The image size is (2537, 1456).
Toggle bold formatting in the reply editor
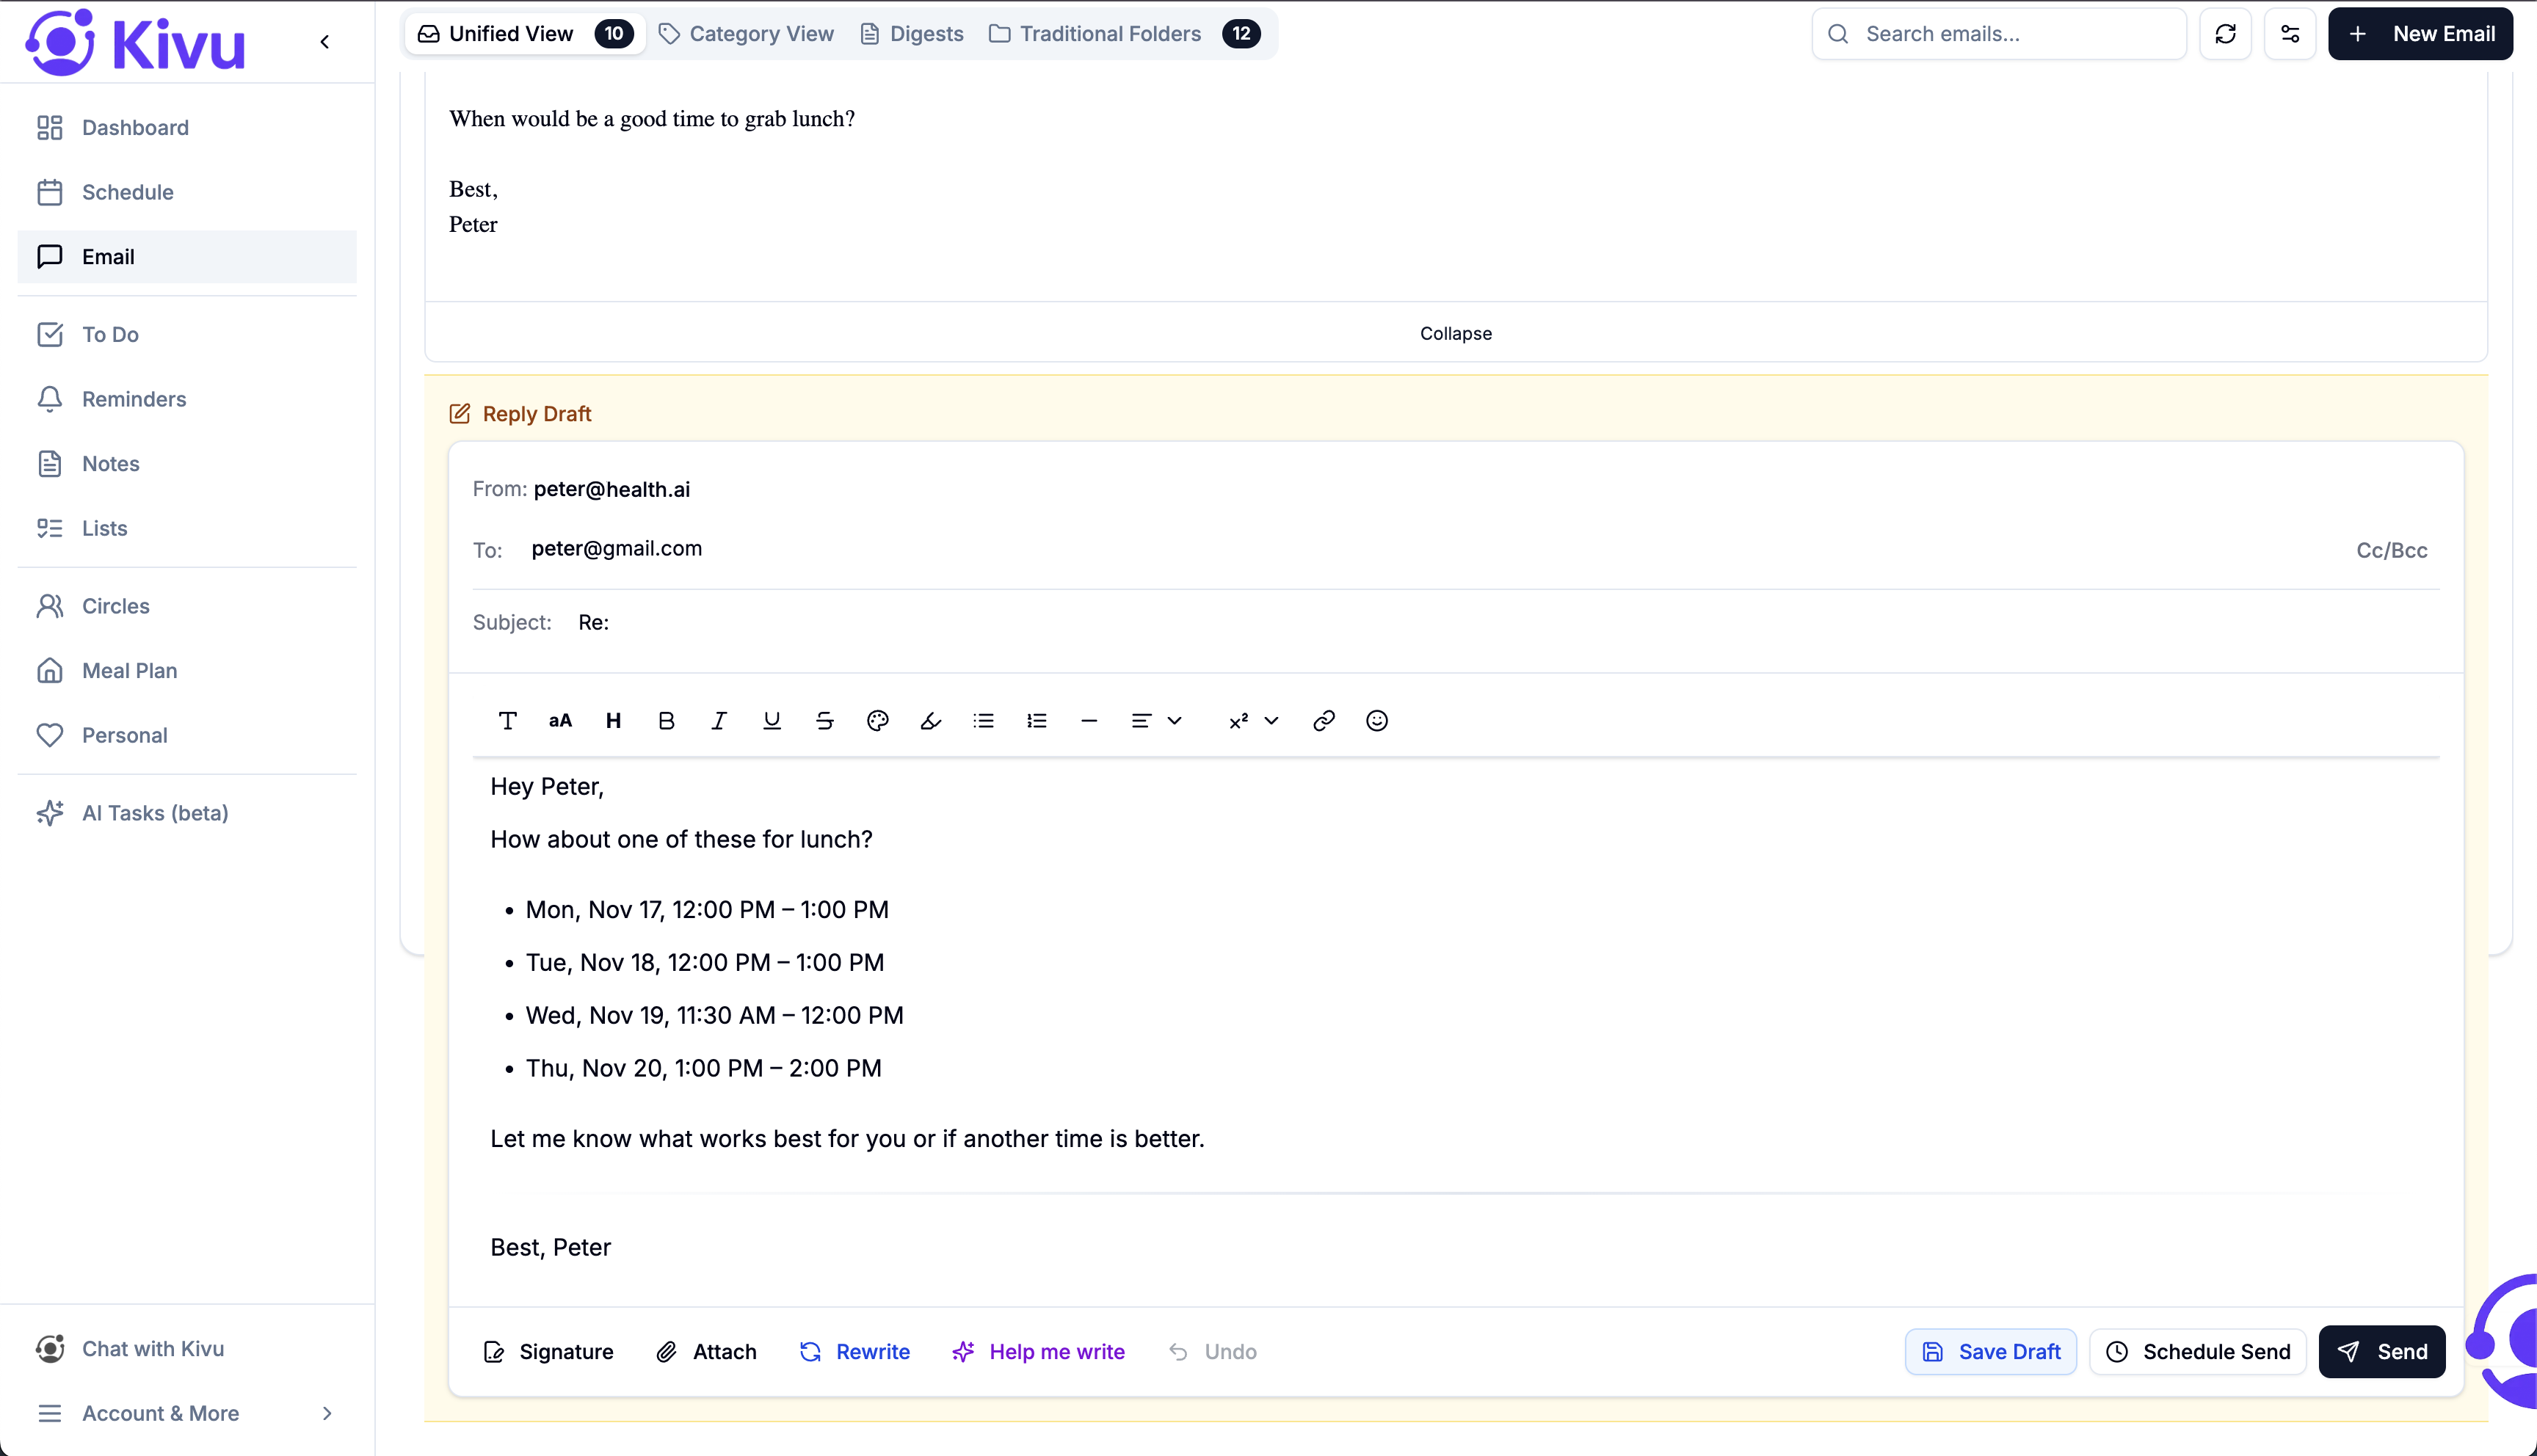666,721
